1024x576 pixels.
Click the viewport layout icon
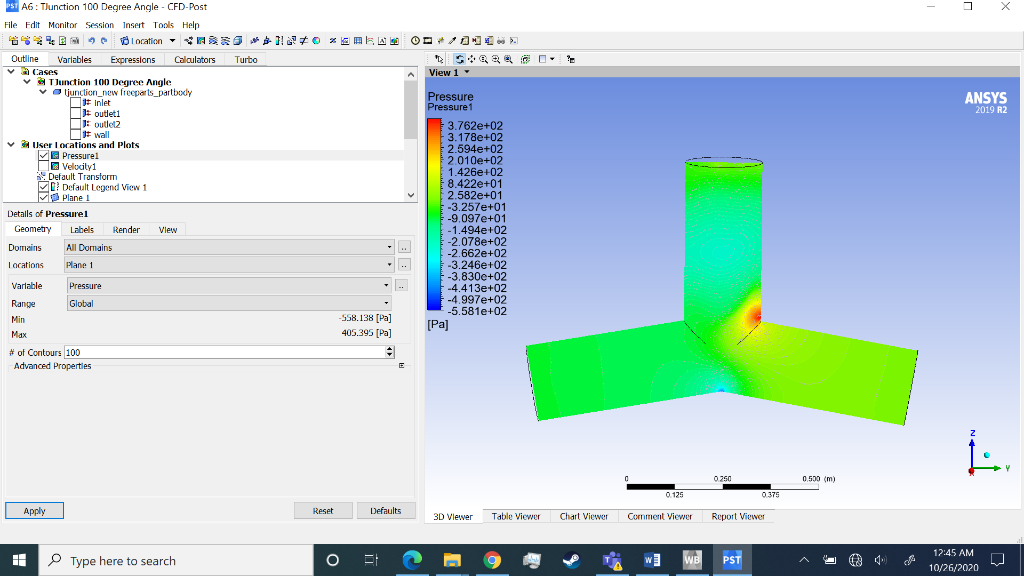point(542,59)
